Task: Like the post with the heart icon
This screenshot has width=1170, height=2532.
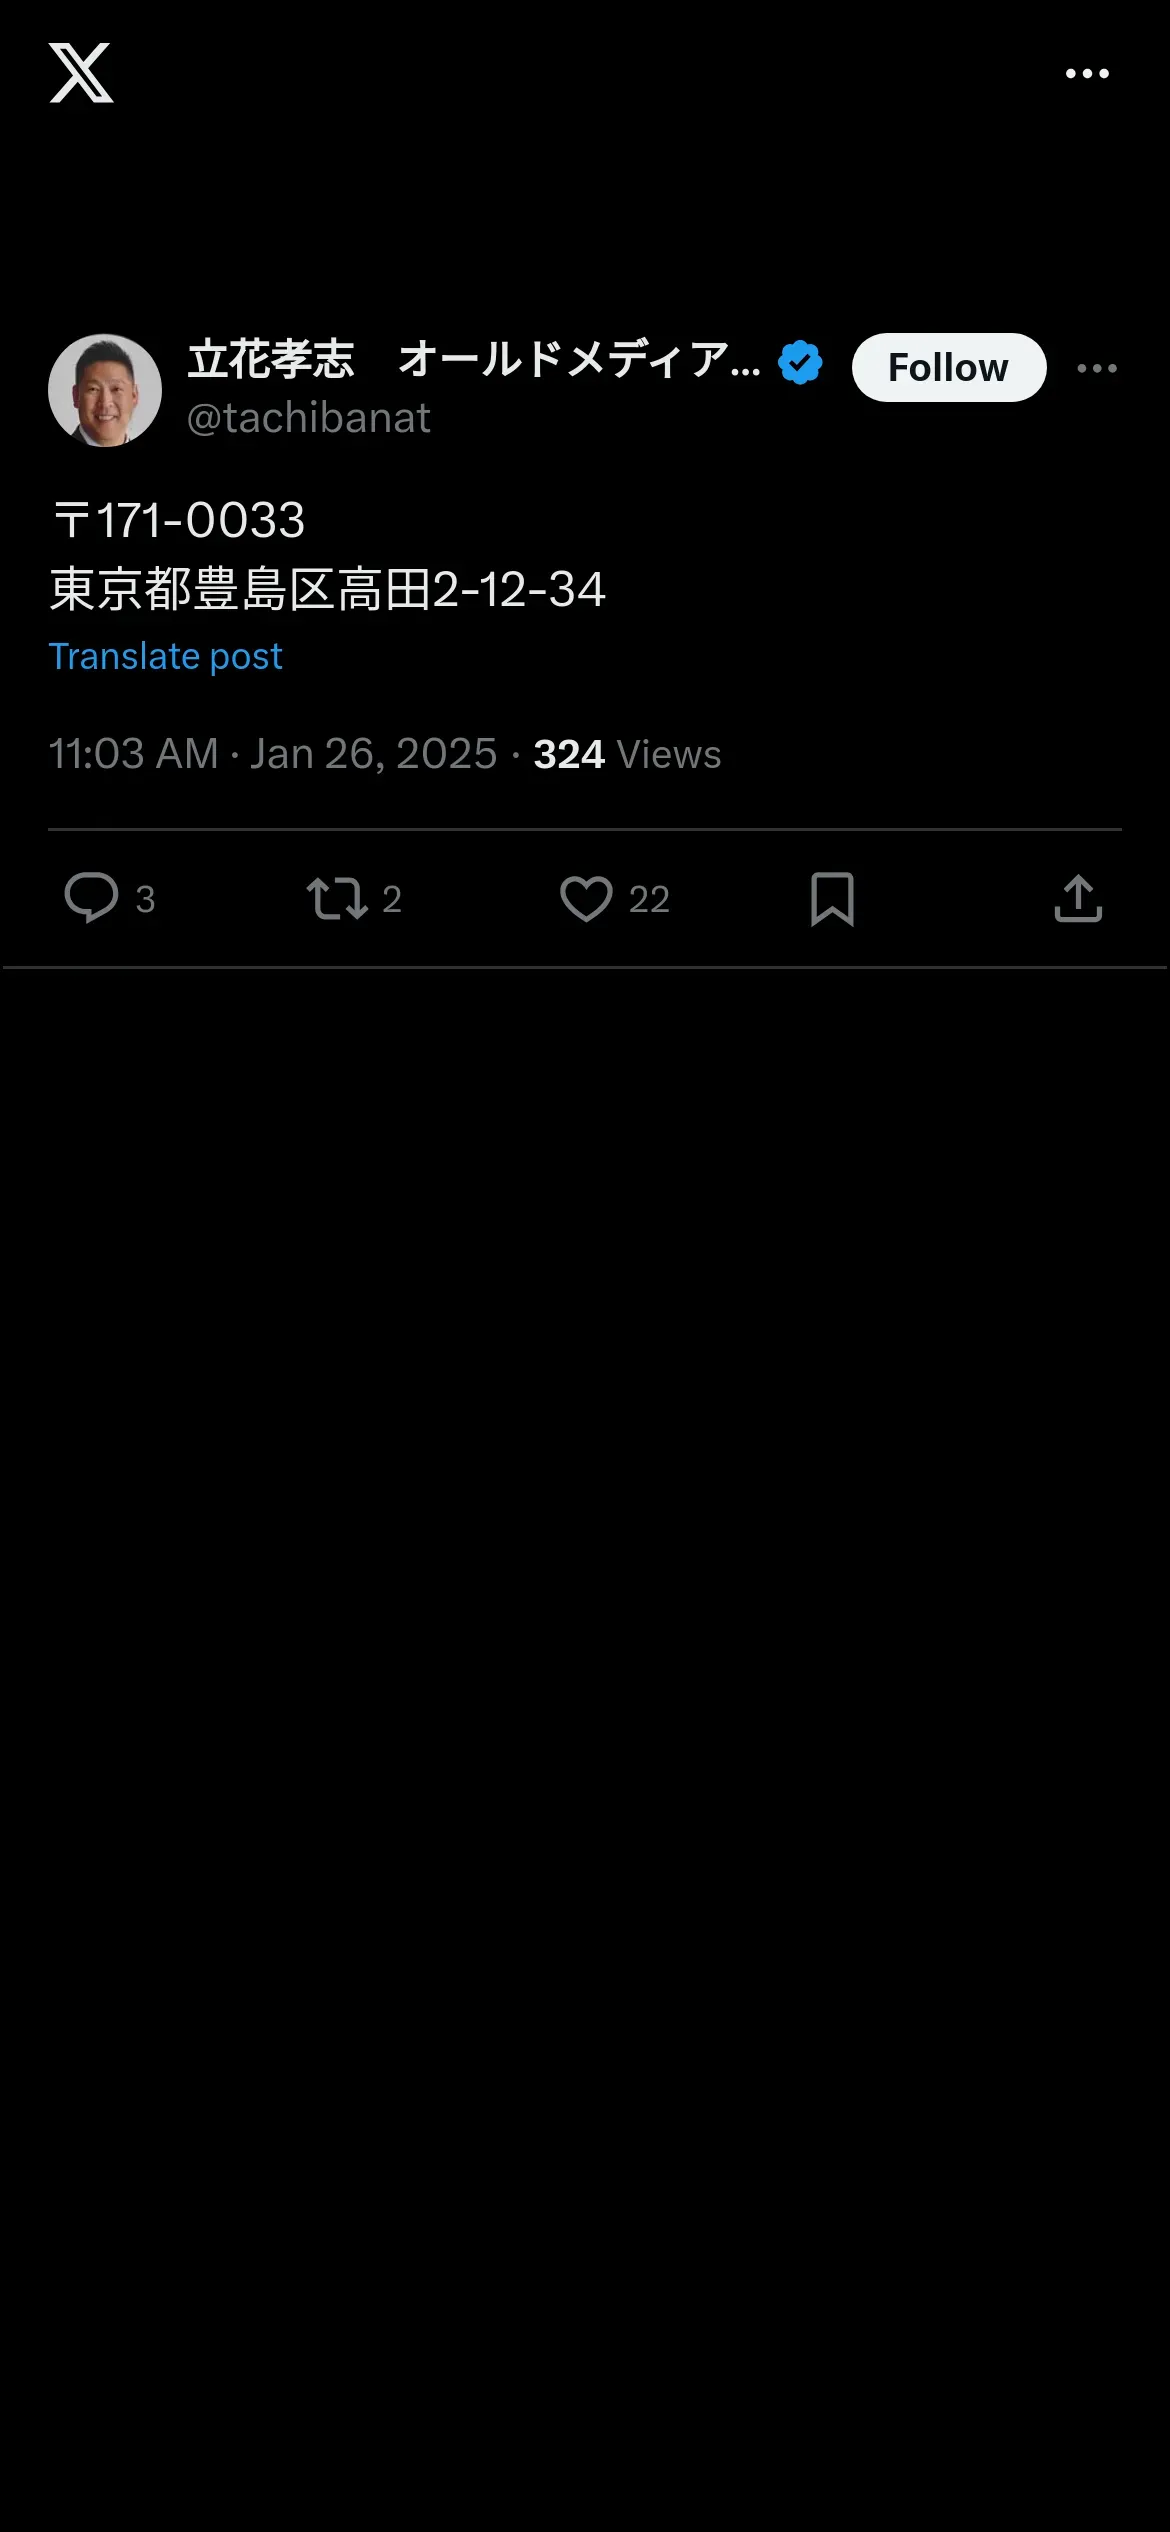Action: click(586, 898)
